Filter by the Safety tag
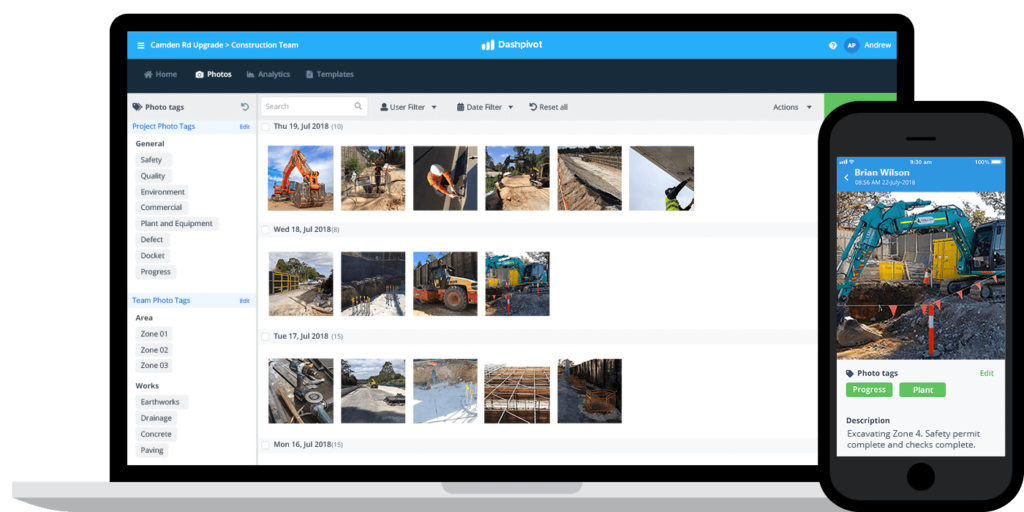Viewport: 1024px width, 512px height. coord(152,160)
